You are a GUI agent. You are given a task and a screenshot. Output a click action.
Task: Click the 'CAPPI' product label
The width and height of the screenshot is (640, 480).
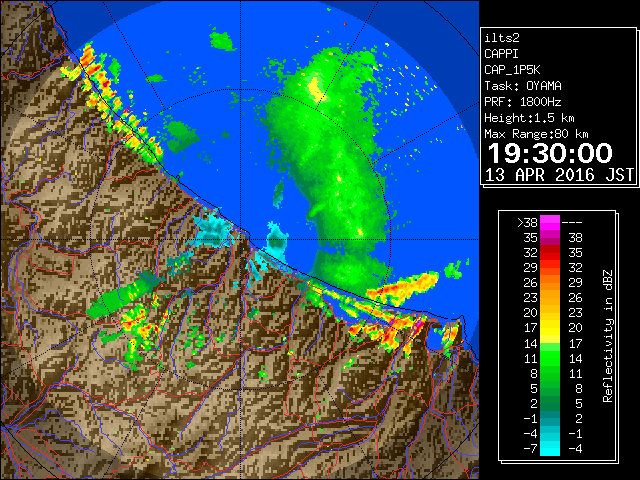(501, 54)
